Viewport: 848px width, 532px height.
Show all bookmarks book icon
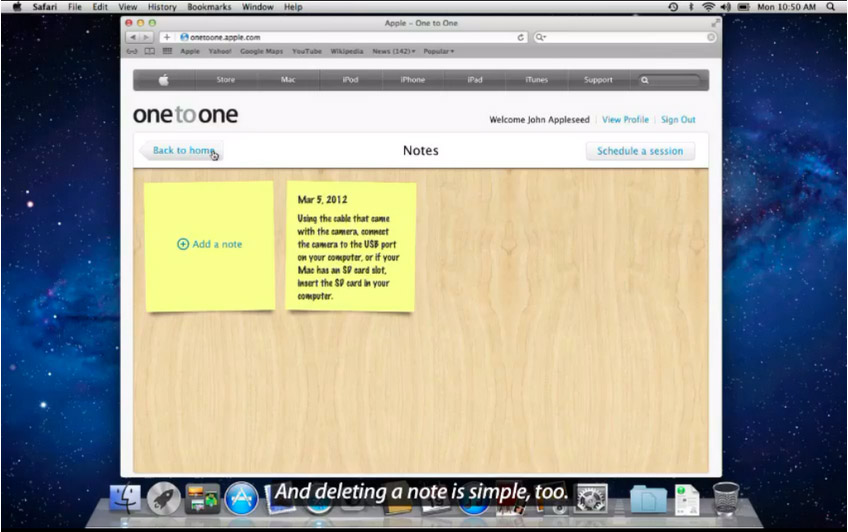point(150,51)
